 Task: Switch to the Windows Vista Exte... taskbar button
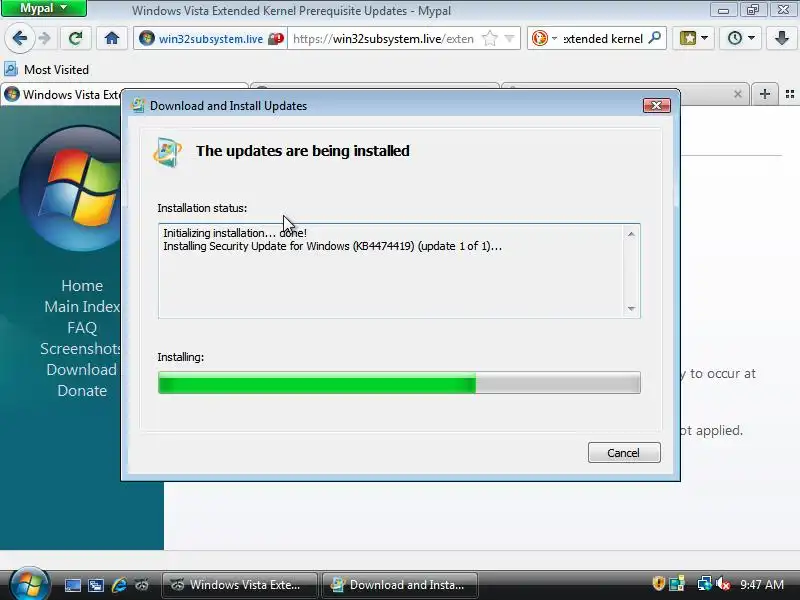coord(239,585)
